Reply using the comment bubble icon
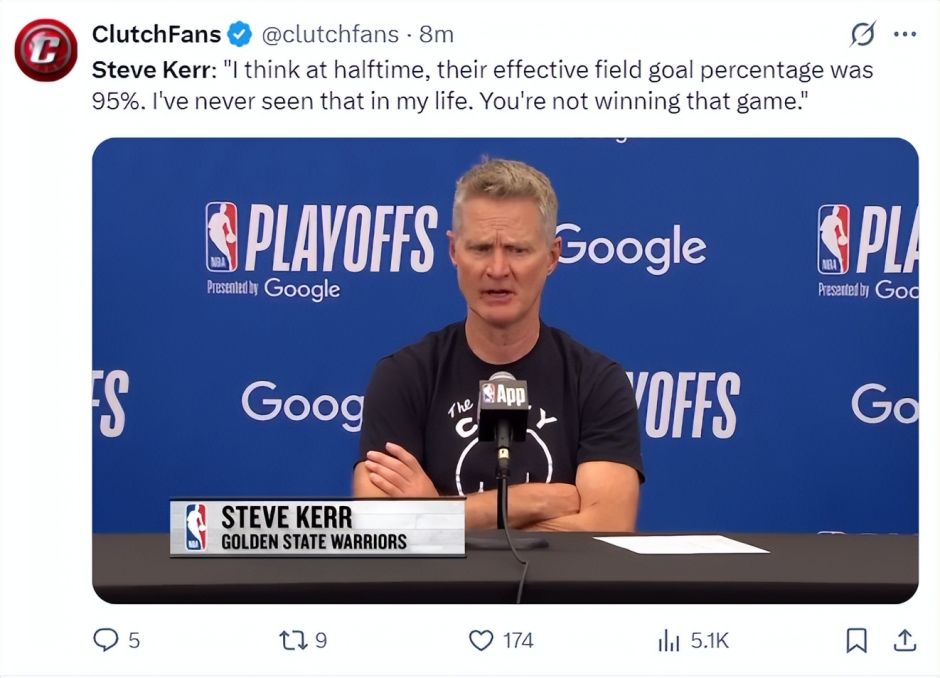Viewport: 940px width, 678px height. (x=106, y=640)
